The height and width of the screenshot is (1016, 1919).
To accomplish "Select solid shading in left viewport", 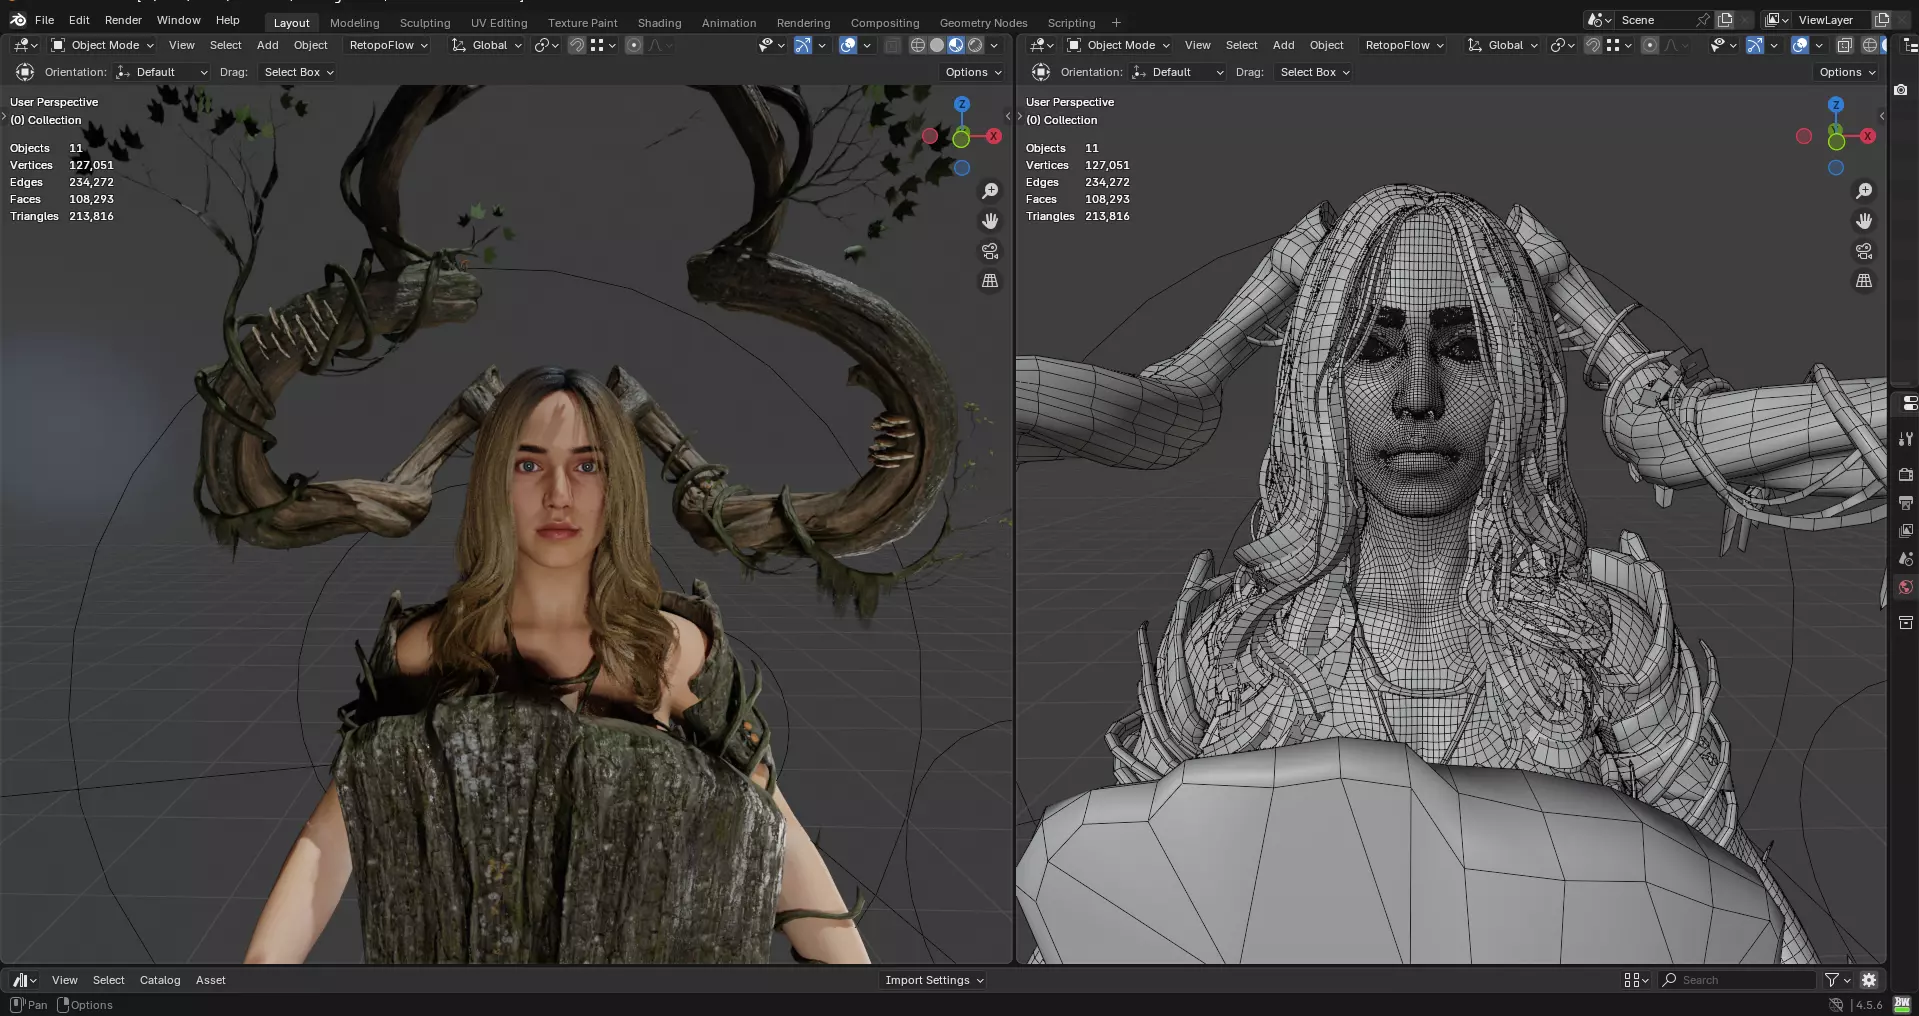I will pos(937,45).
